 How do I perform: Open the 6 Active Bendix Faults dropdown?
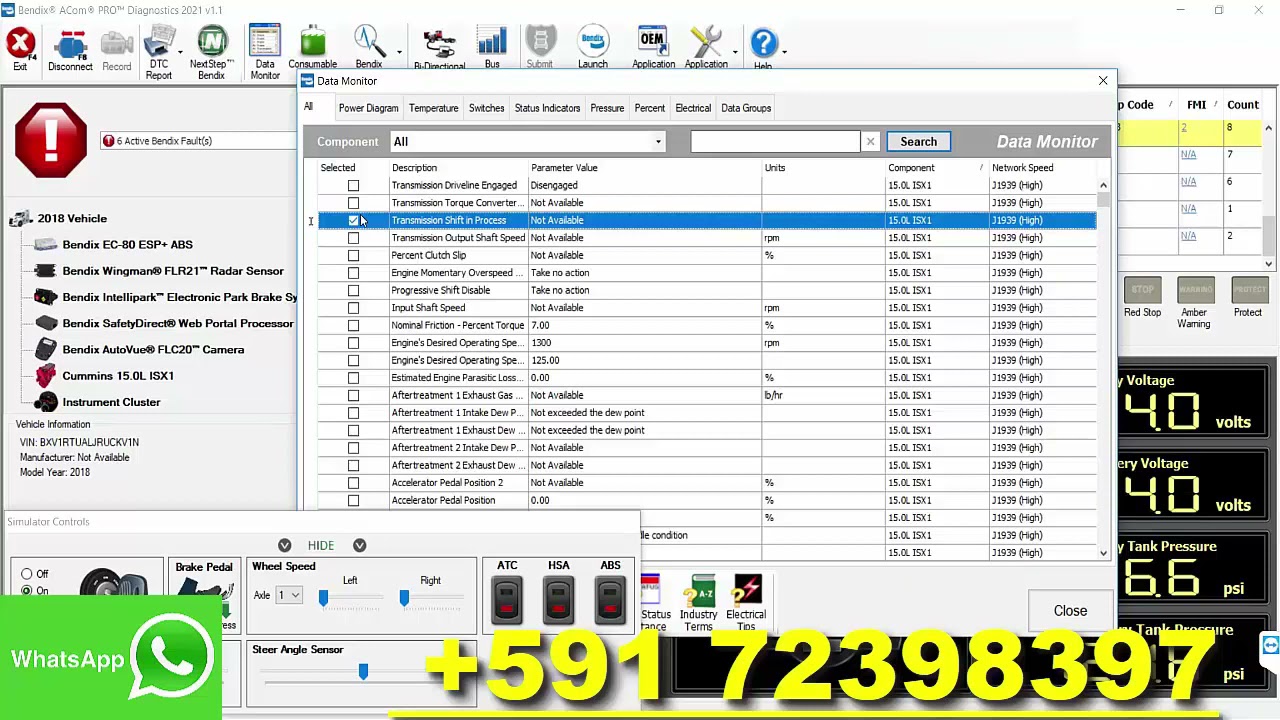click(x=198, y=141)
